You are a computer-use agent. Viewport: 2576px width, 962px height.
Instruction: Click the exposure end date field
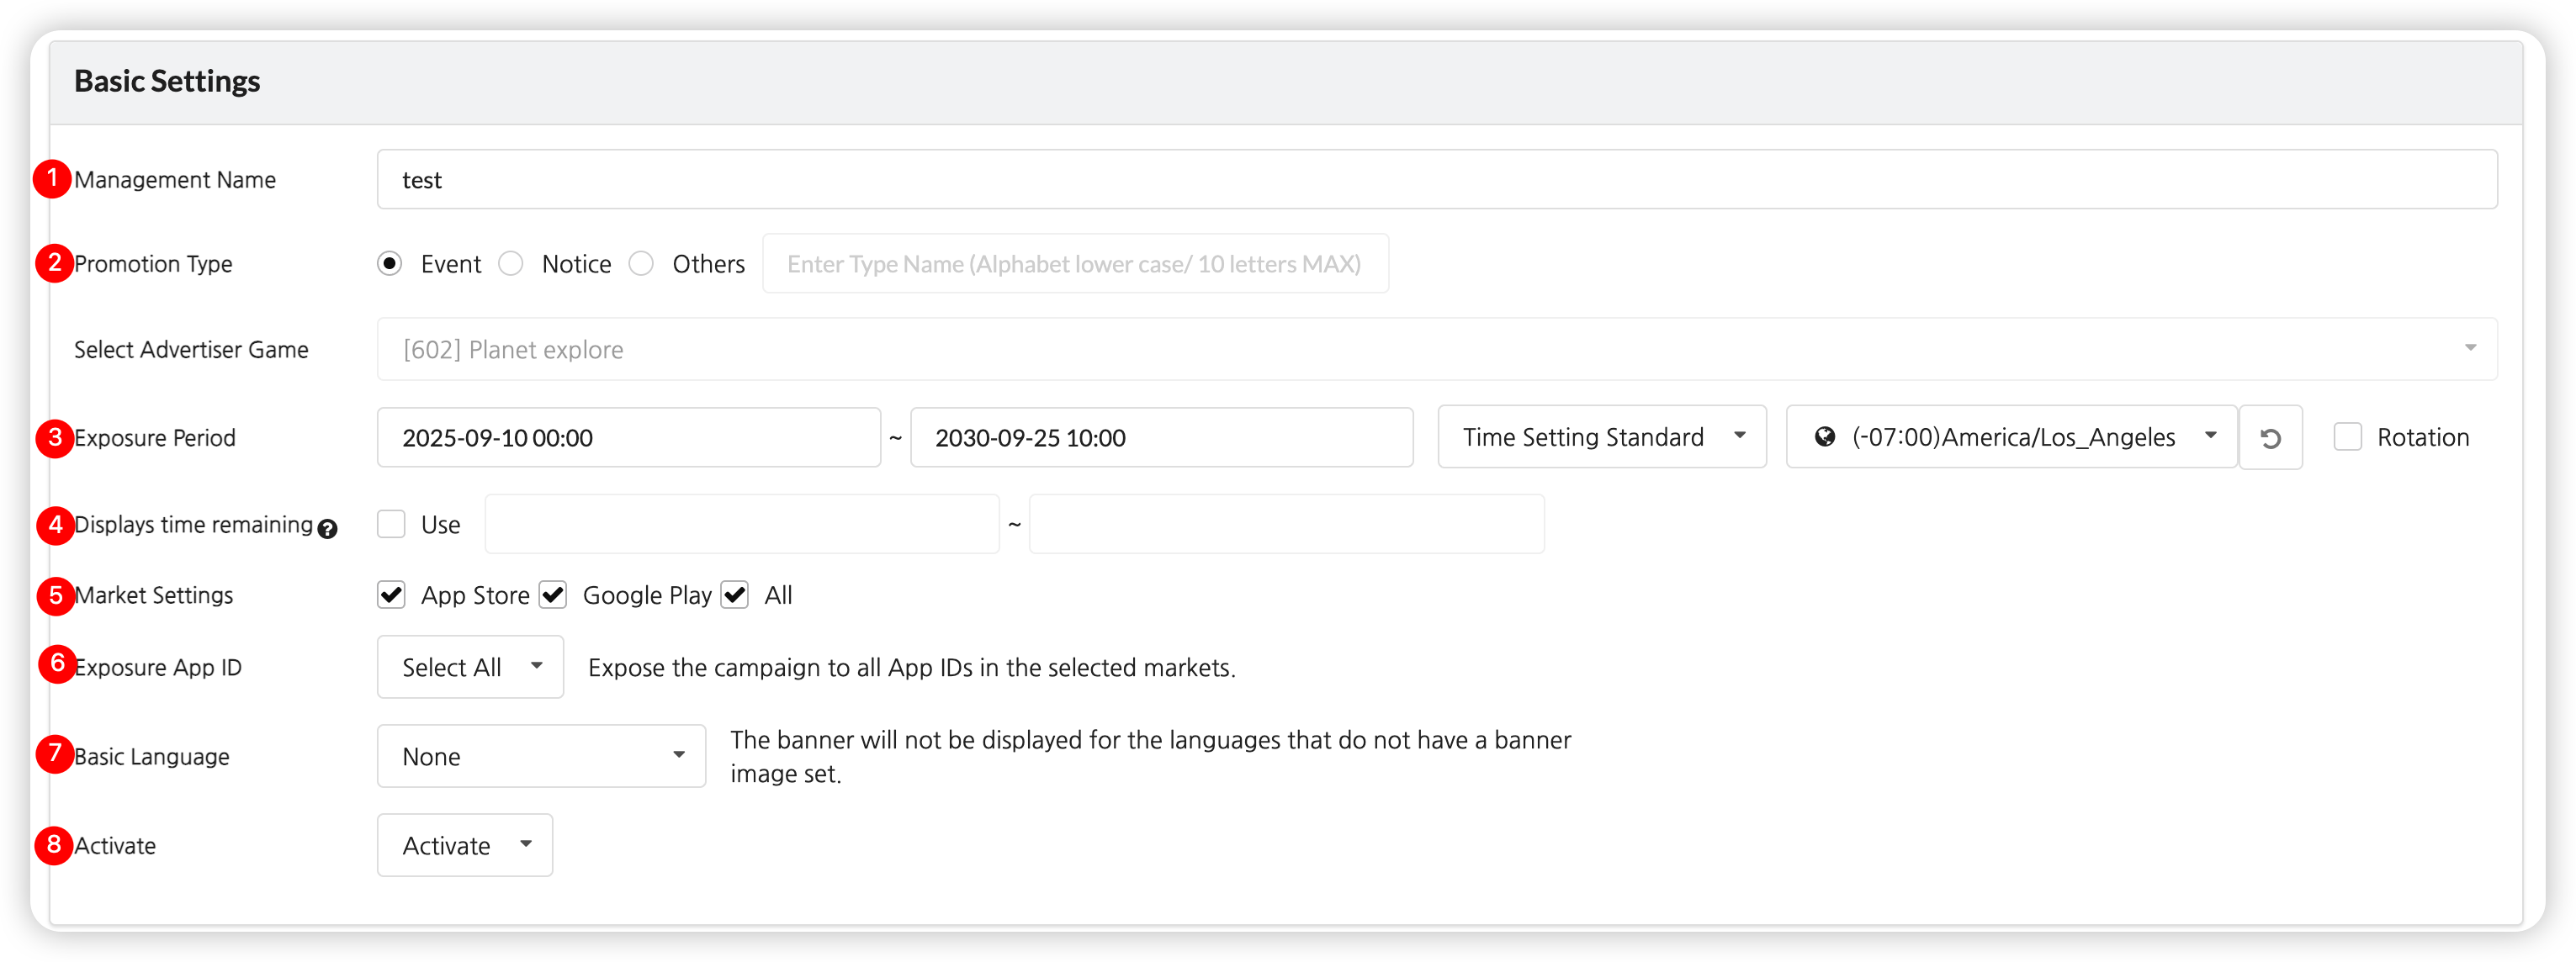[1161, 438]
